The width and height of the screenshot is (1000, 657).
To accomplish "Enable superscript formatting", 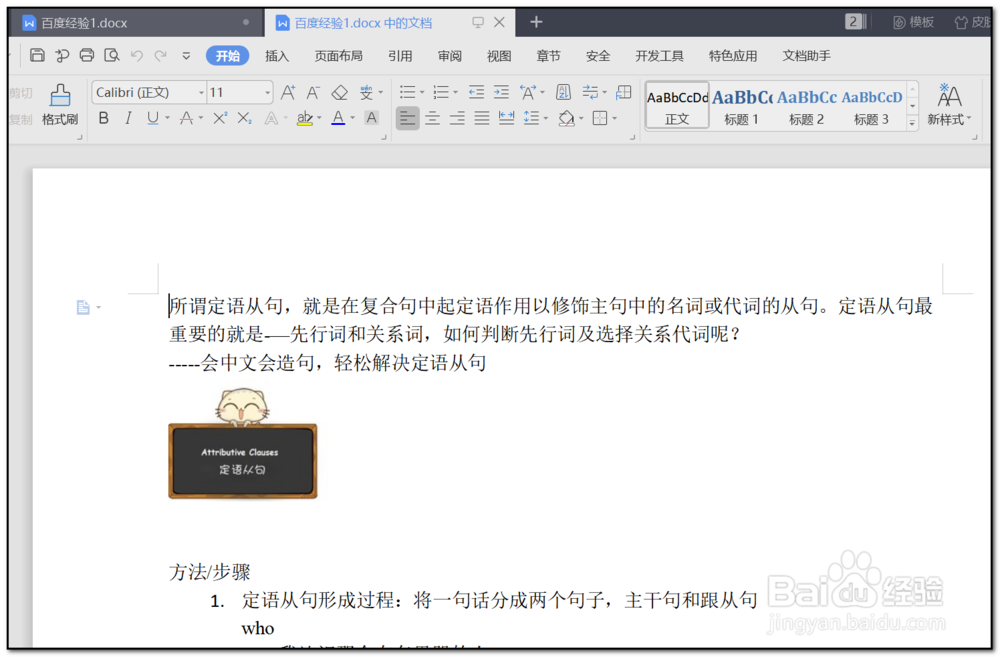I will pyautogui.click(x=218, y=117).
